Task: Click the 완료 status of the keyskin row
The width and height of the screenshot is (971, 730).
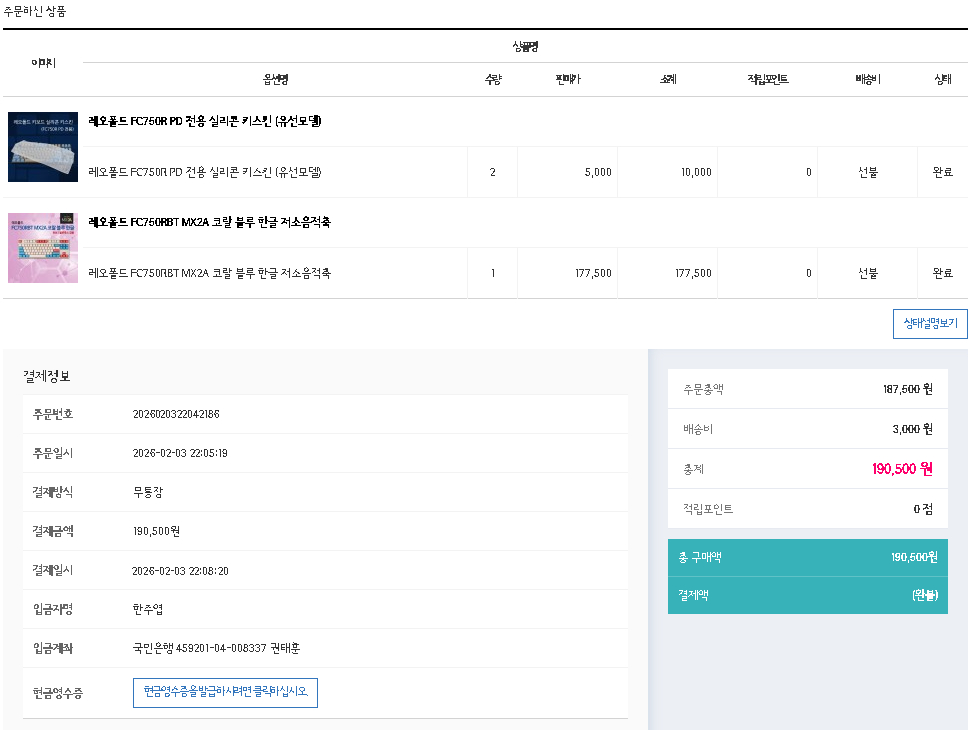Action: click(942, 171)
